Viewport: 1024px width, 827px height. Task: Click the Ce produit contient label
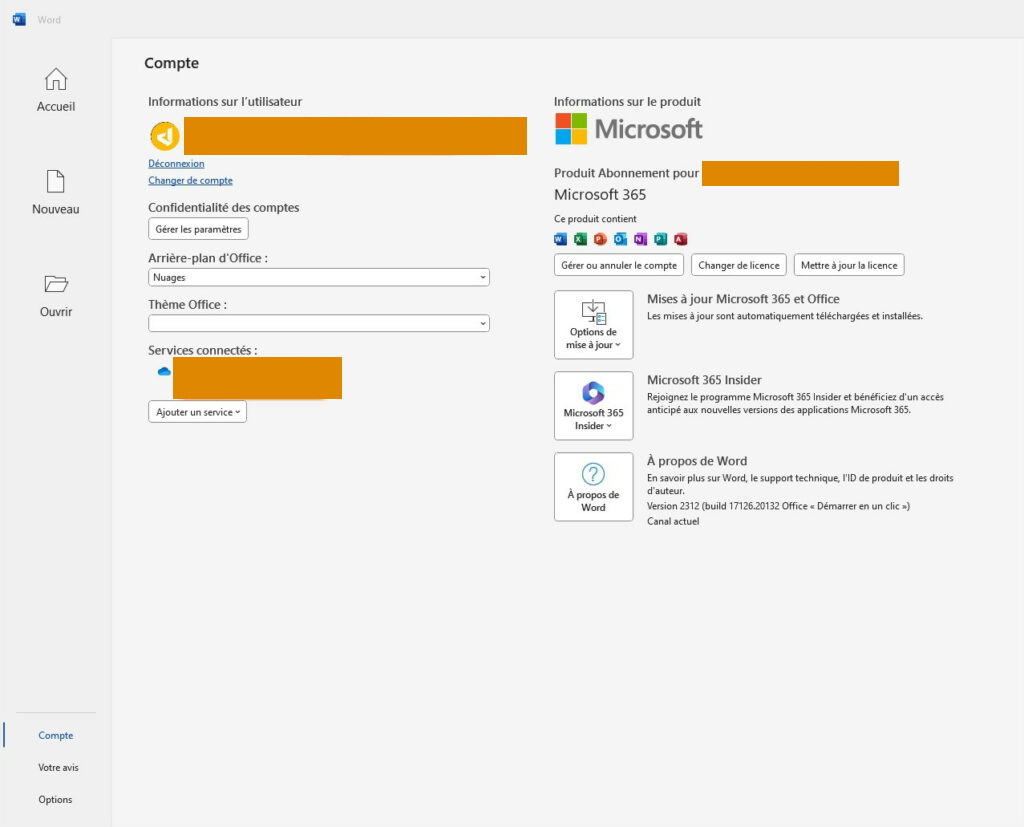[x=595, y=219]
